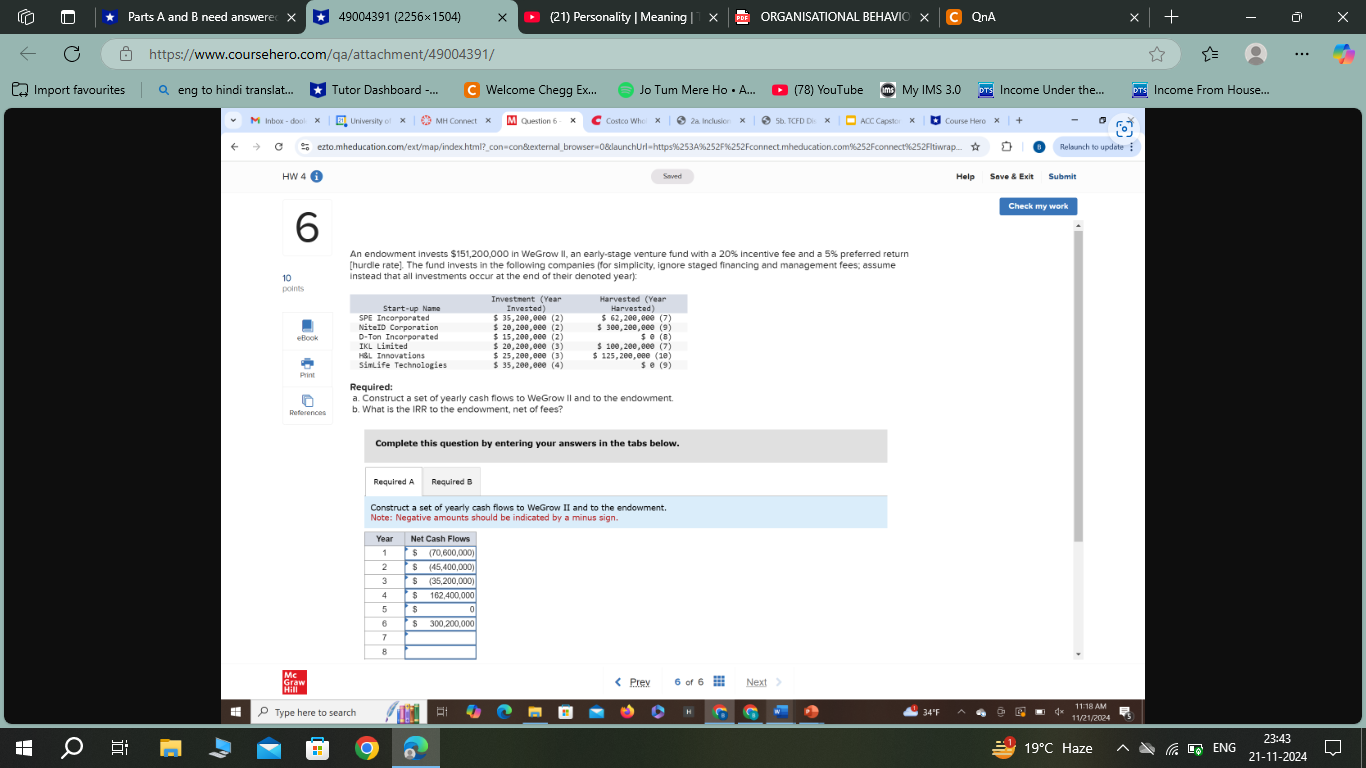Open the Jo Tum Mere Ho bookmark
This screenshot has height=768, width=1366.
click(x=686, y=89)
